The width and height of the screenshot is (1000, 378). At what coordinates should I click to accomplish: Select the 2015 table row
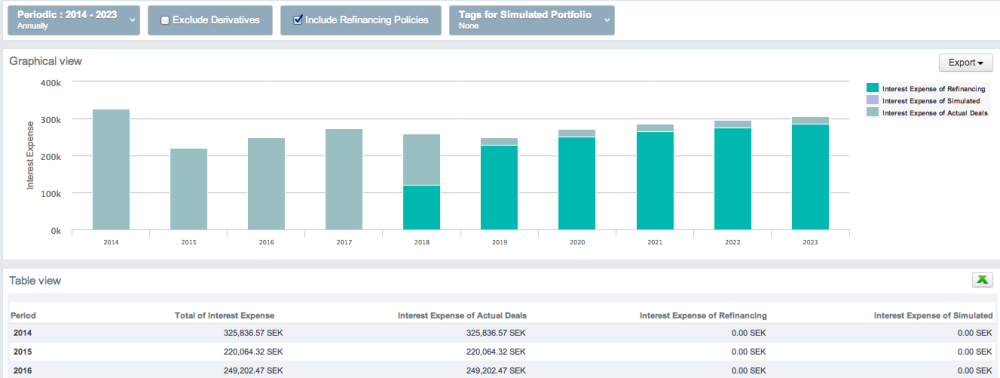(x=500, y=351)
